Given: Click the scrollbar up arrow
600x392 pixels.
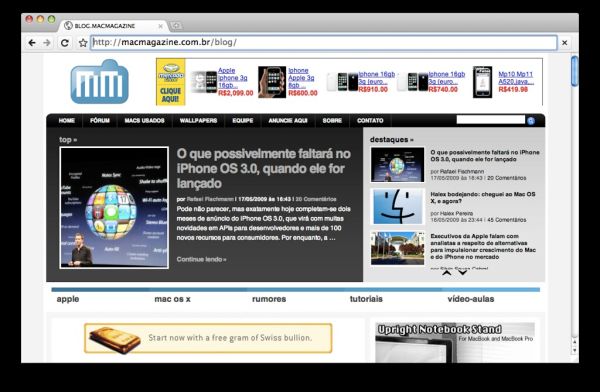Looking at the screenshot, I should [x=574, y=341].
